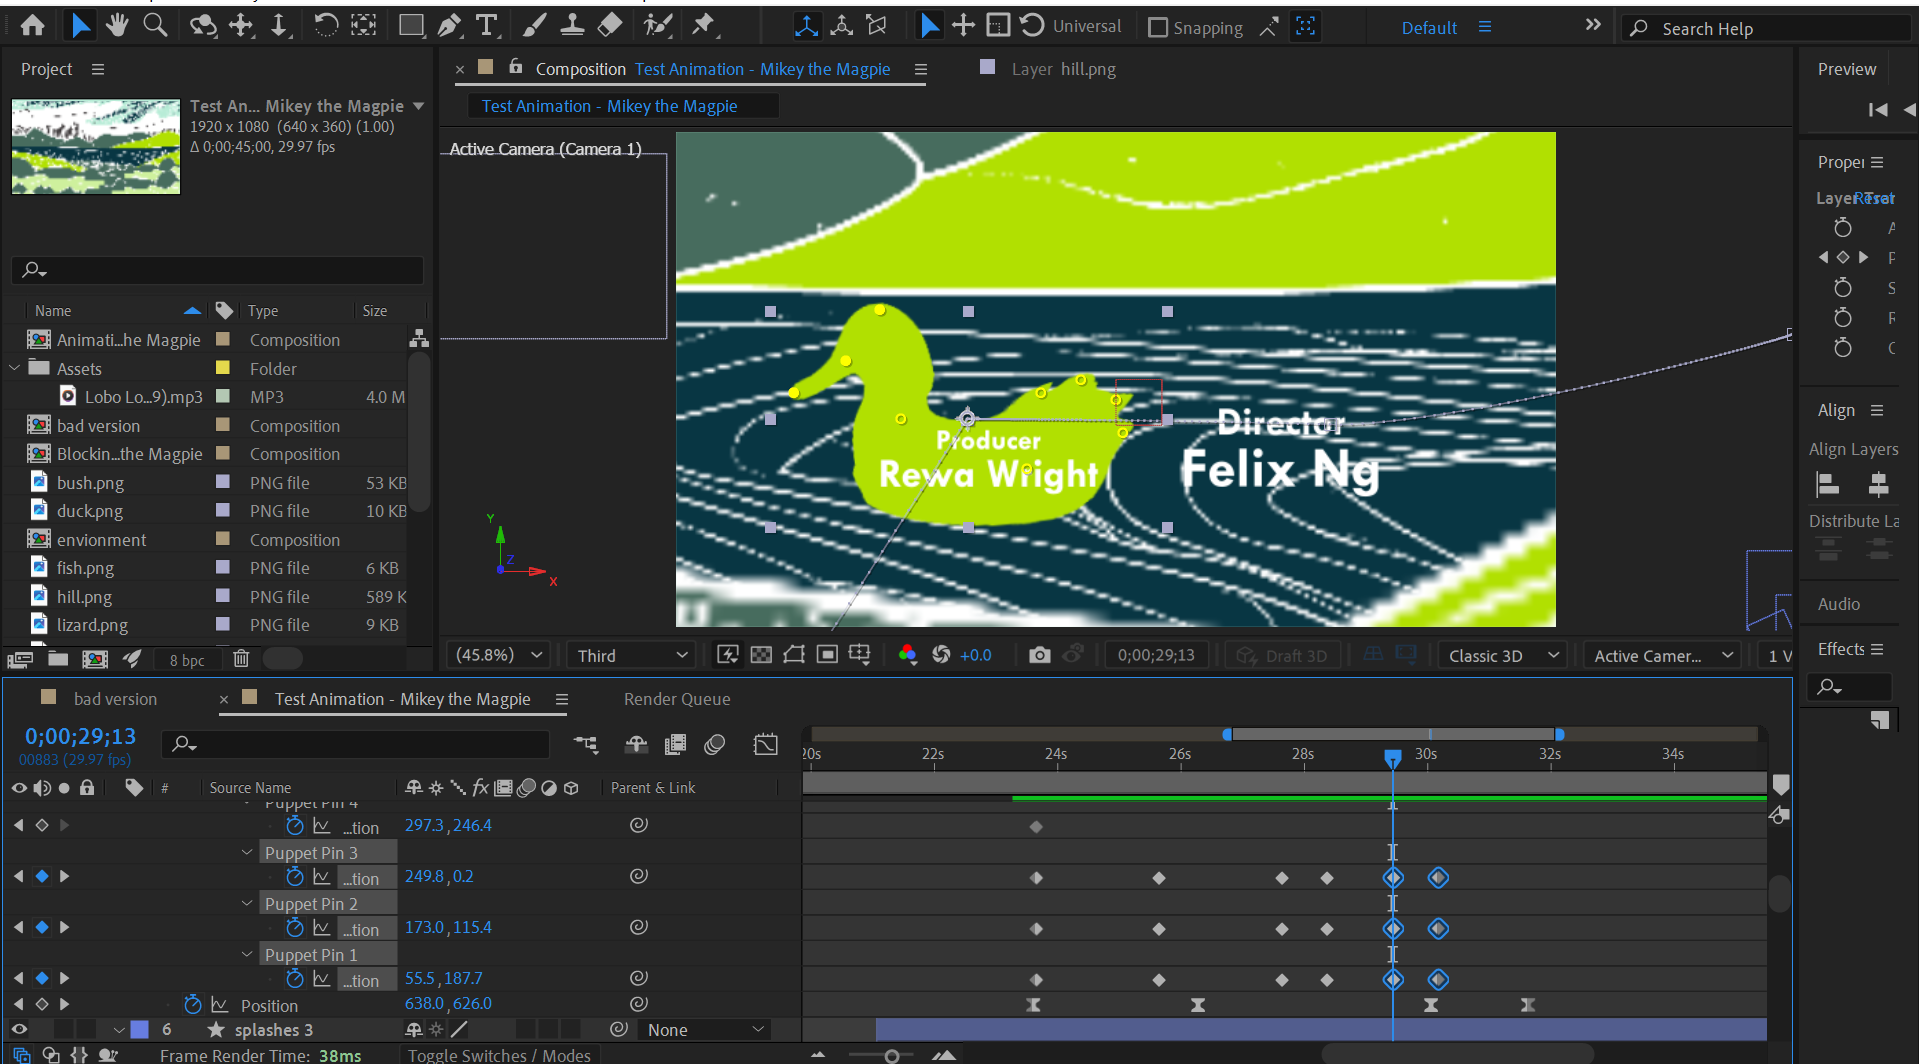Toggle the transparency grid icon in viewer
This screenshot has height=1064, width=1919.
pyautogui.click(x=761, y=655)
